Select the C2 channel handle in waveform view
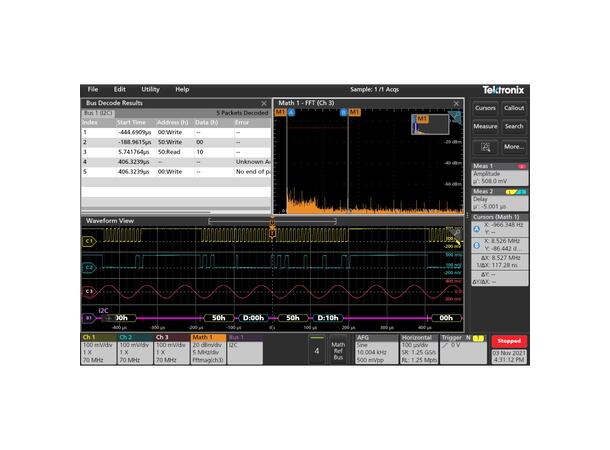 89,268
